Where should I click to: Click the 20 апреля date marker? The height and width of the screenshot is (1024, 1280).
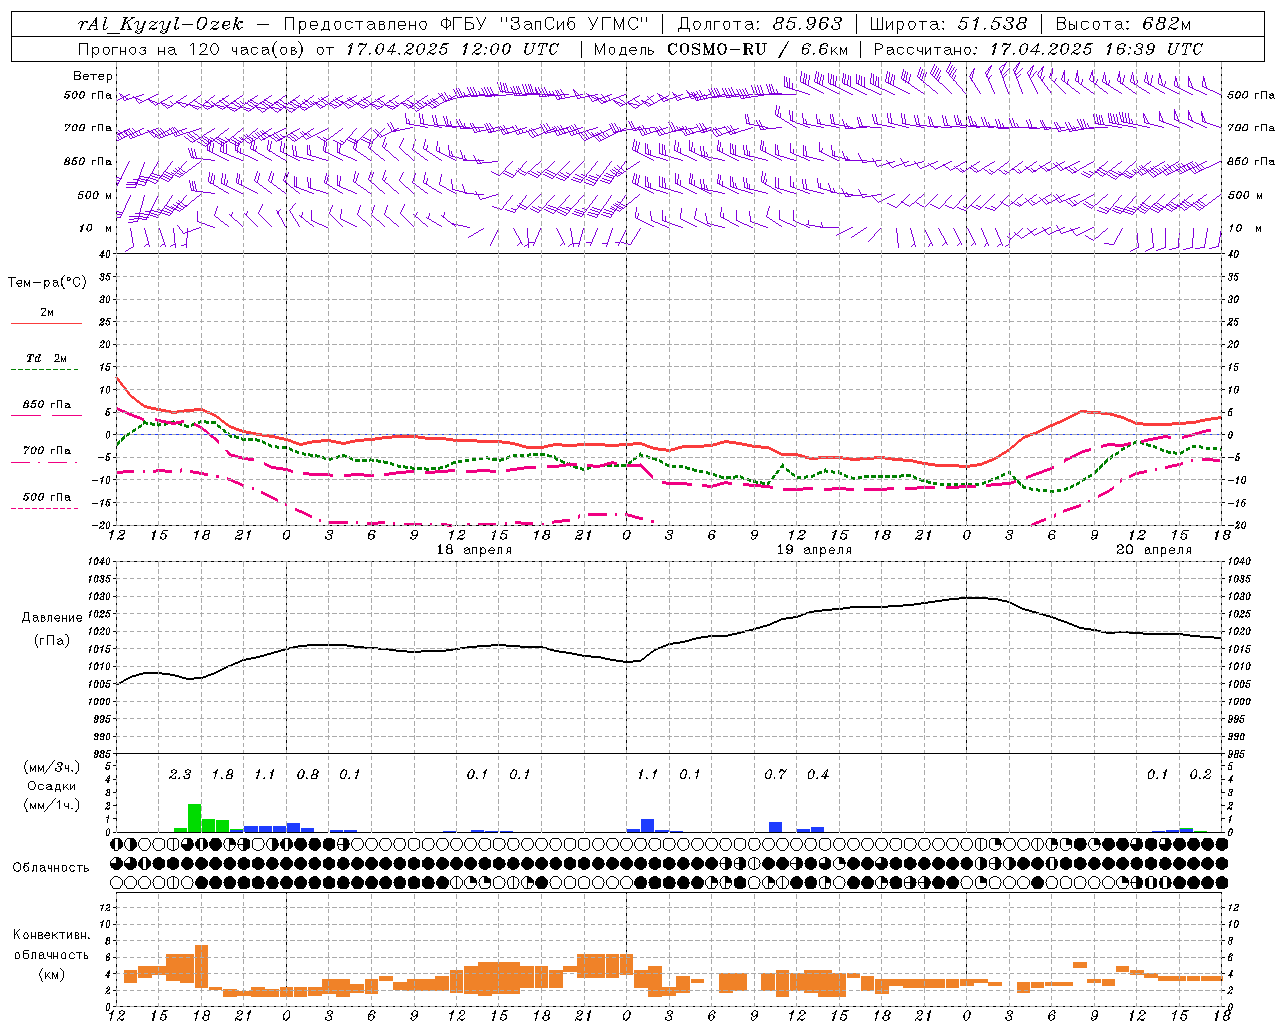[1153, 550]
